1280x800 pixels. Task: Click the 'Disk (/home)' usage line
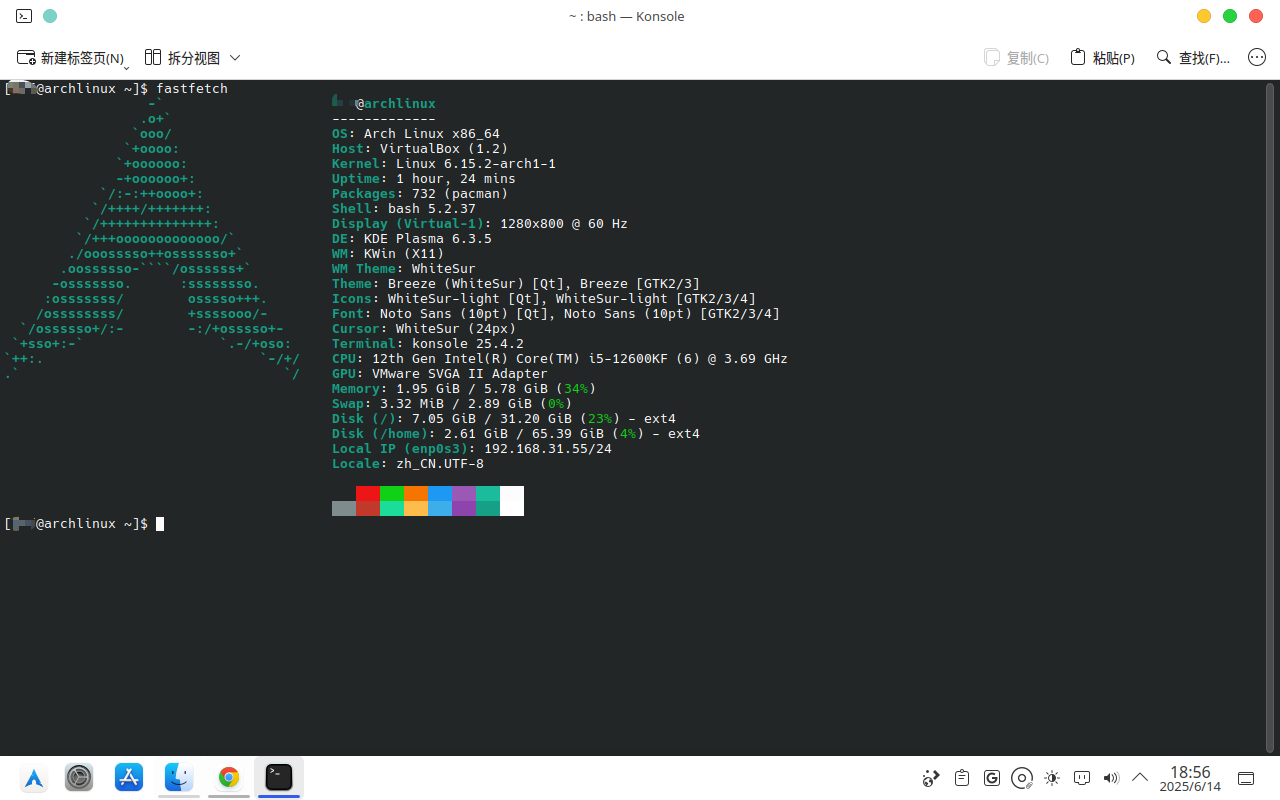coord(516,433)
